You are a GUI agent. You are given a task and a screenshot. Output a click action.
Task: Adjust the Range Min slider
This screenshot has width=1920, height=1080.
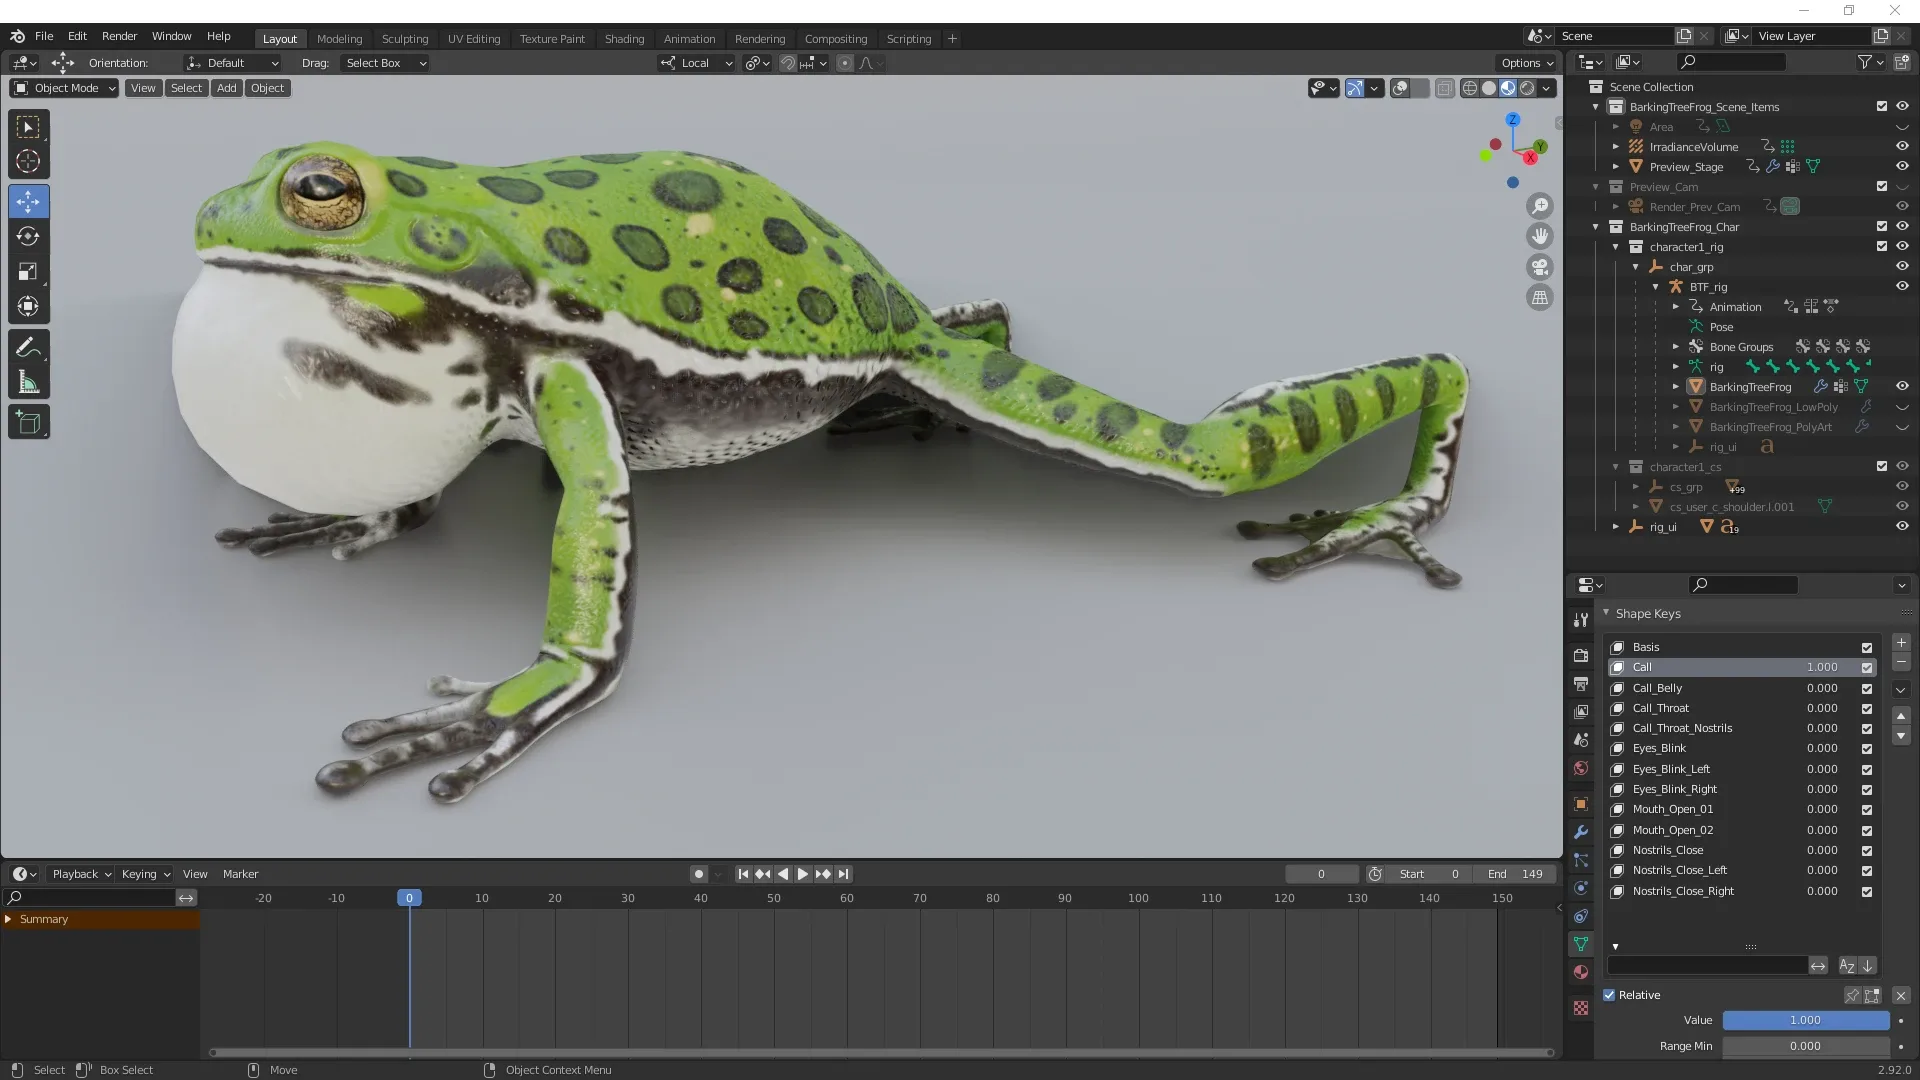pyautogui.click(x=1805, y=1046)
